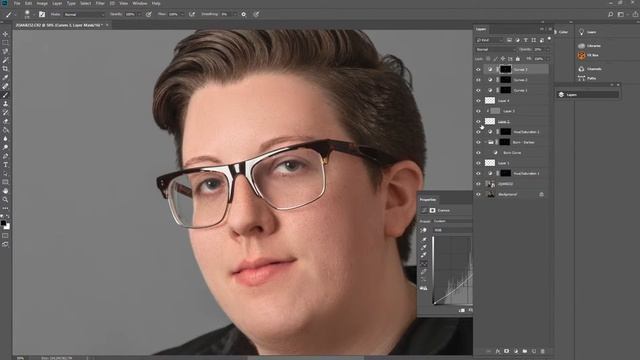This screenshot has height=360, width=640.
Task: Select the Healing Brush tool
Action: 5,86
